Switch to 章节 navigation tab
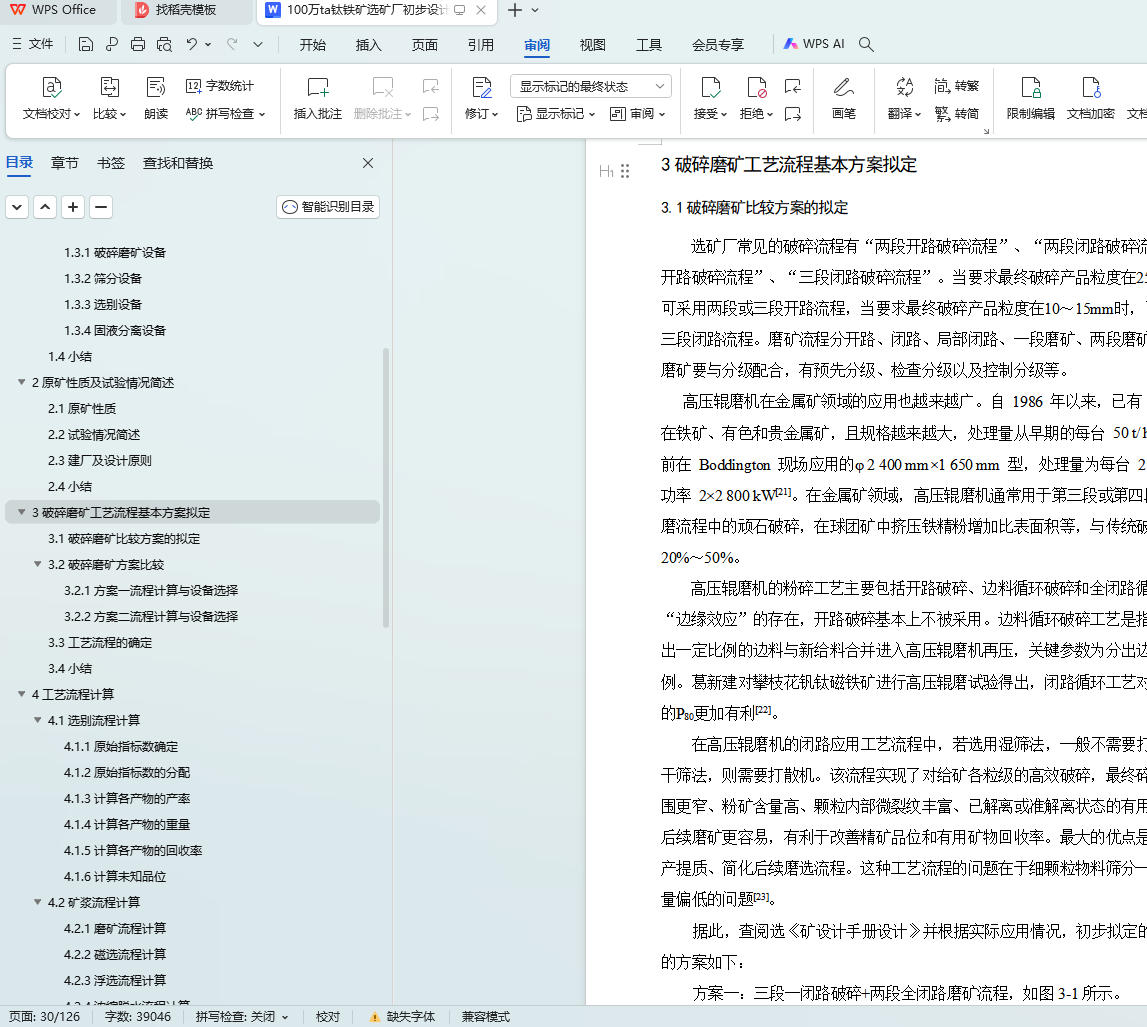The height and width of the screenshot is (1027, 1147). coord(64,163)
